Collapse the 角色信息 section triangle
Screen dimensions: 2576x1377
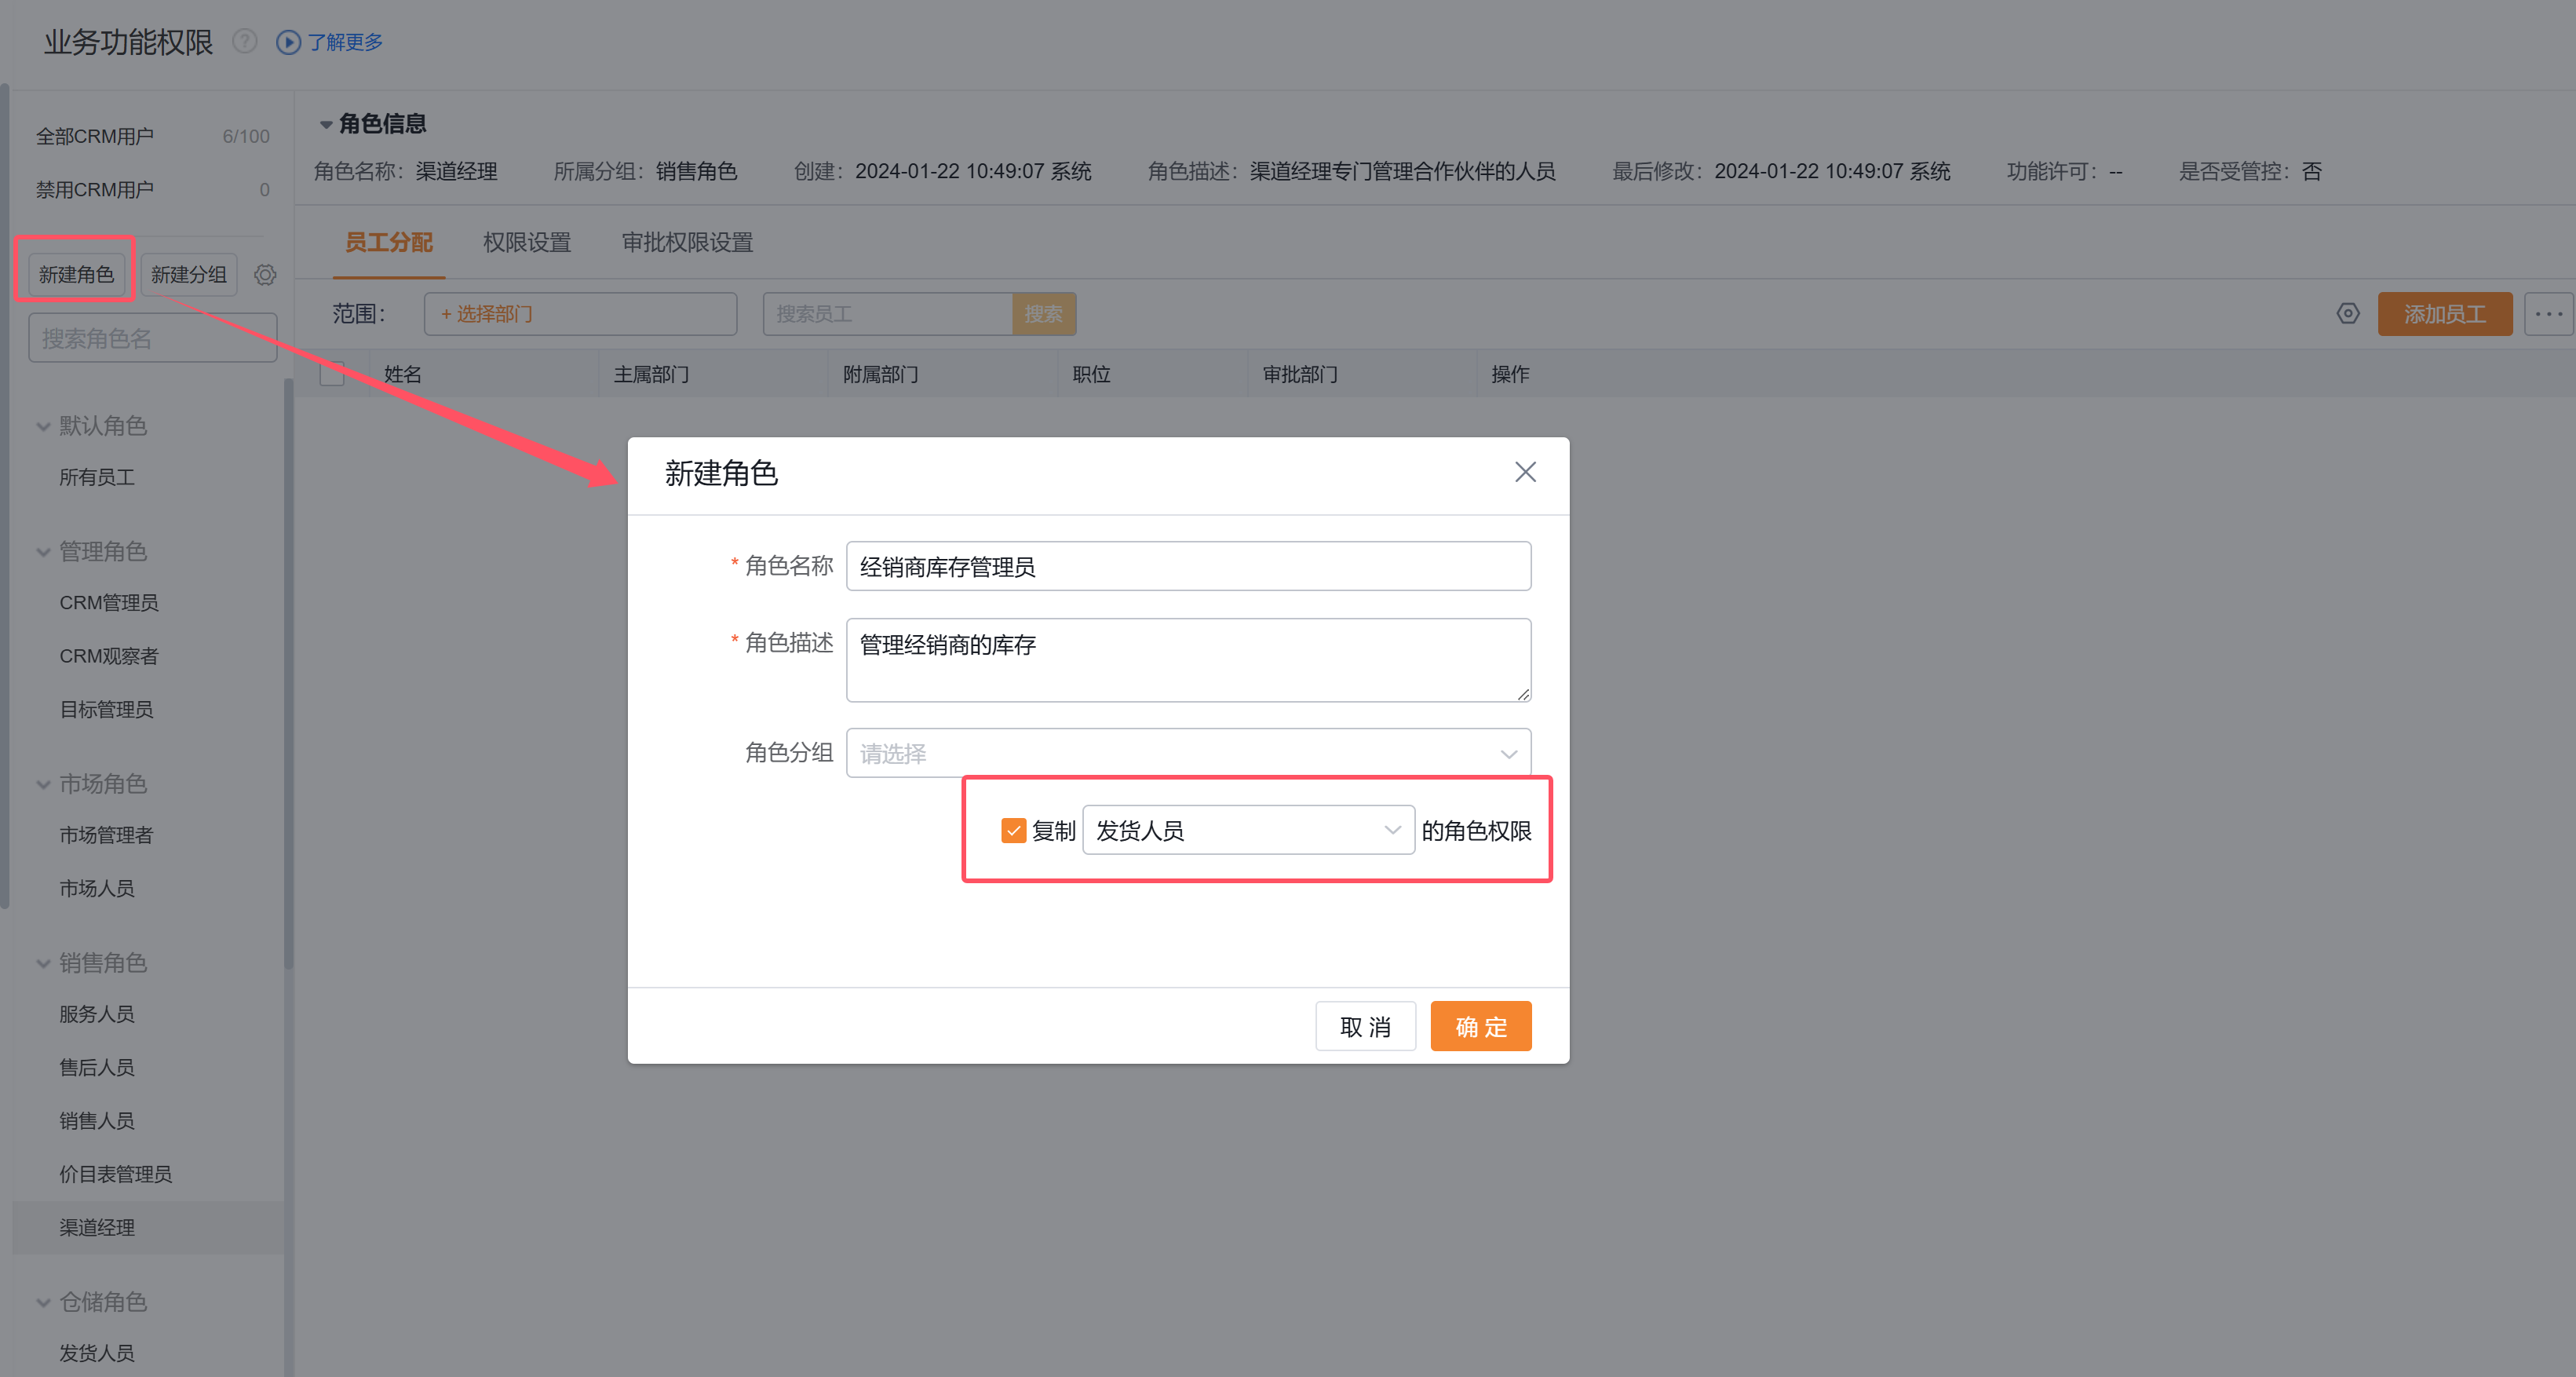[x=326, y=125]
